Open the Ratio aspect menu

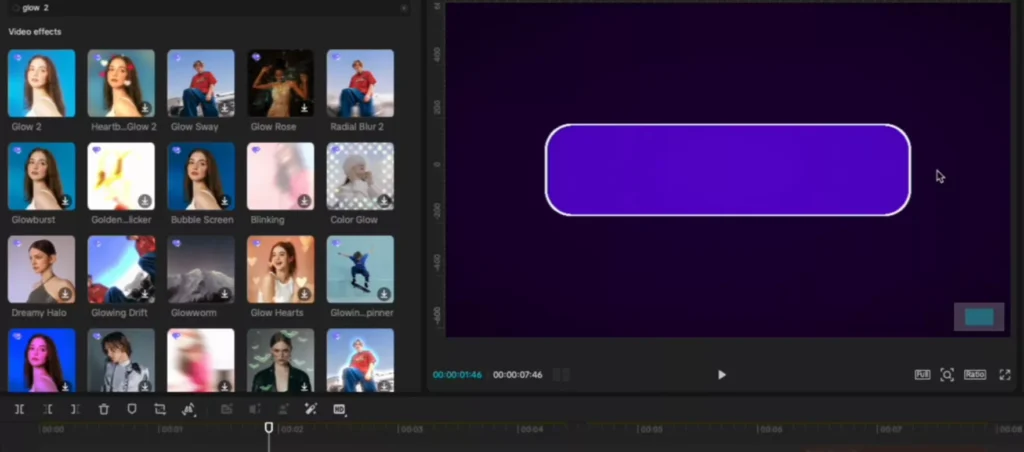pyautogui.click(x=975, y=375)
